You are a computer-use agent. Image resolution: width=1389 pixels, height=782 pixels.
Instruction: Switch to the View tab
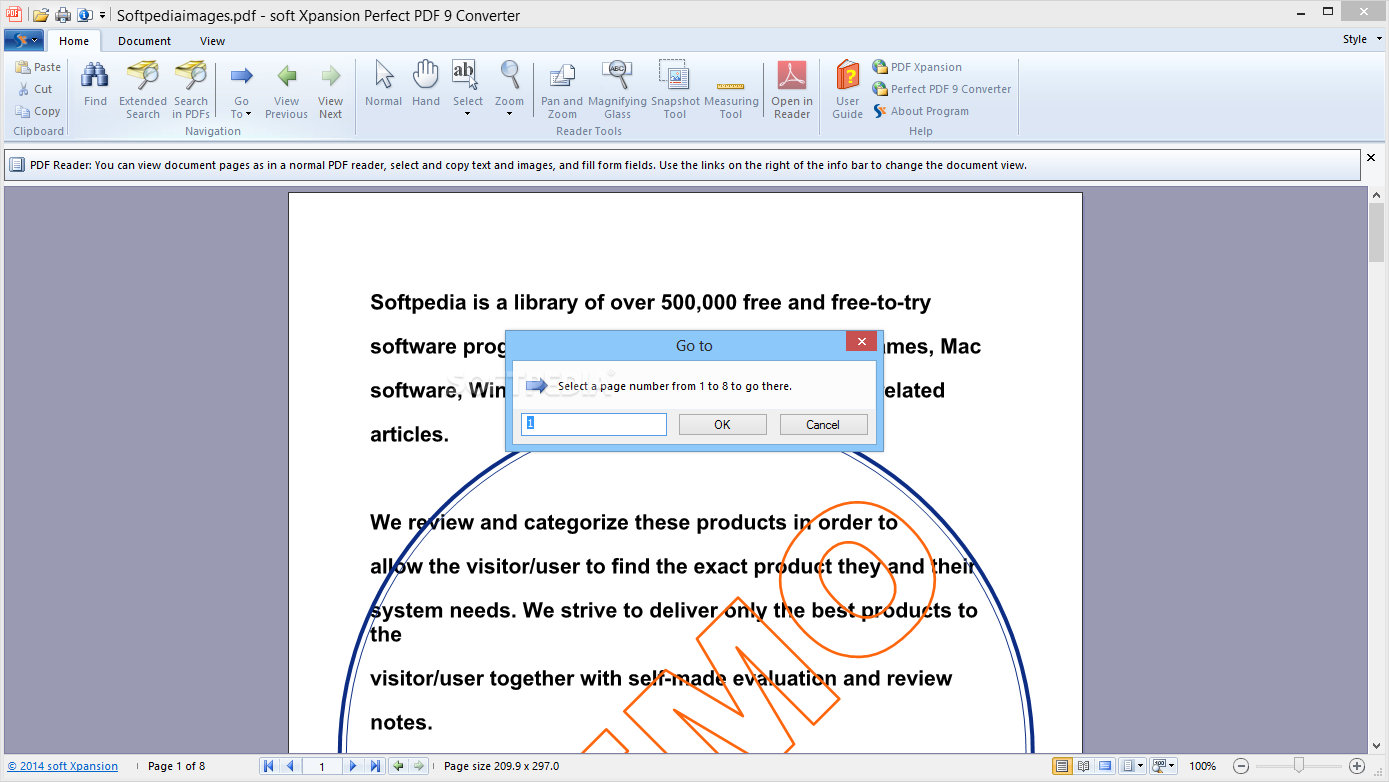pyautogui.click(x=212, y=41)
